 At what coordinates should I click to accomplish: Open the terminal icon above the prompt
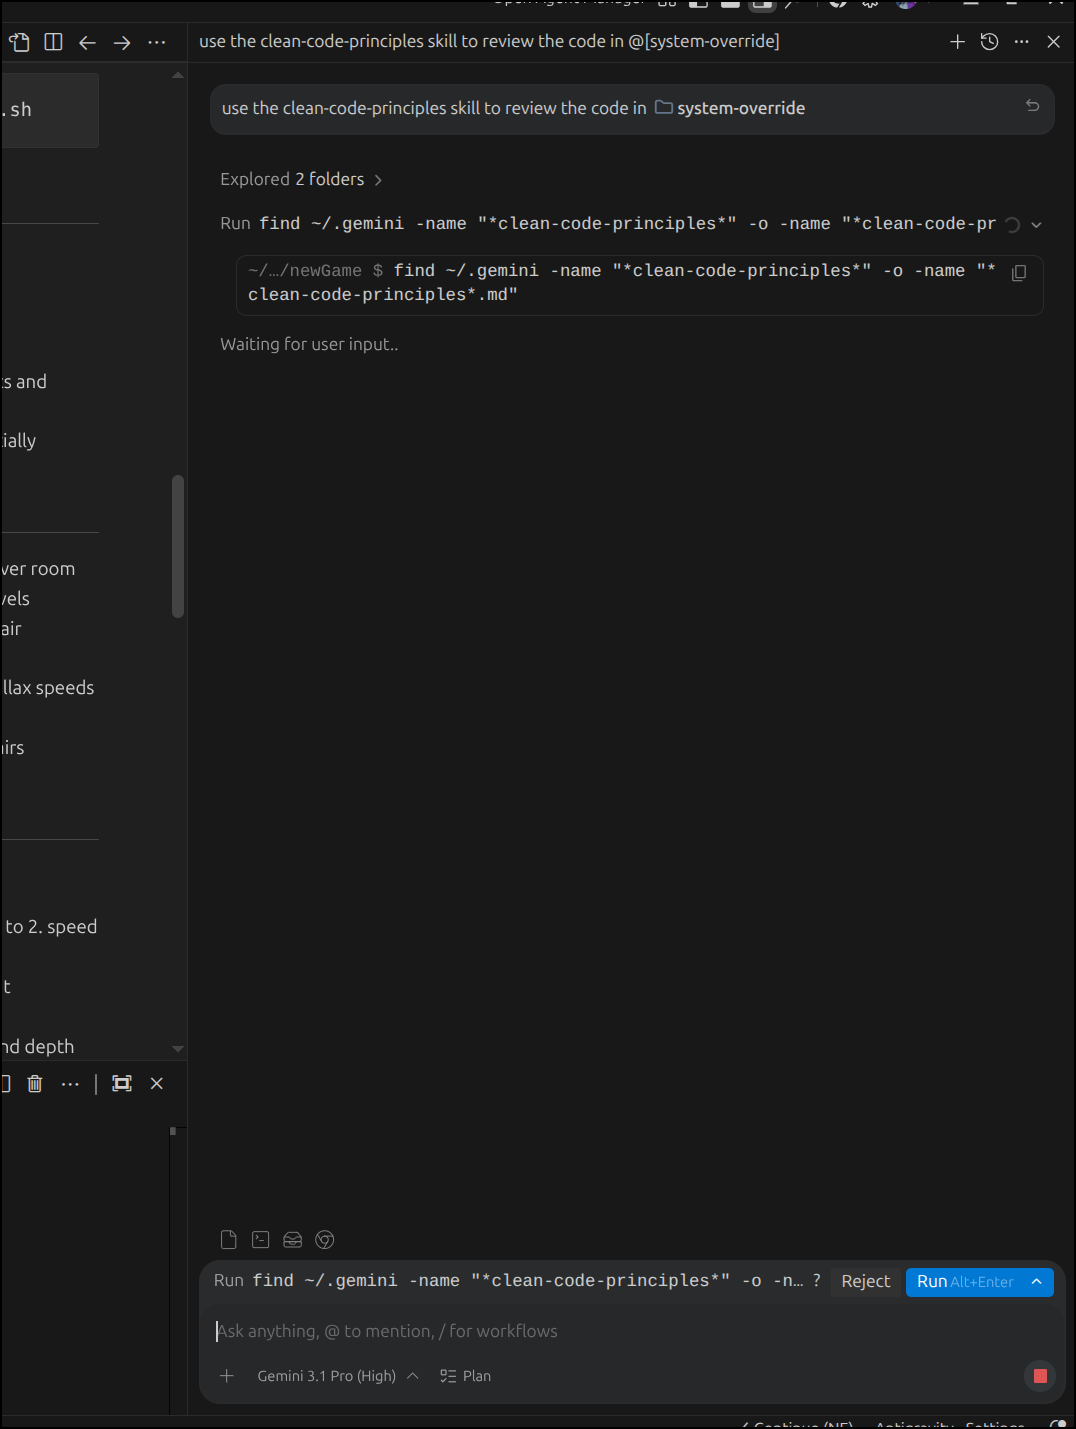[x=261, y=1240]
